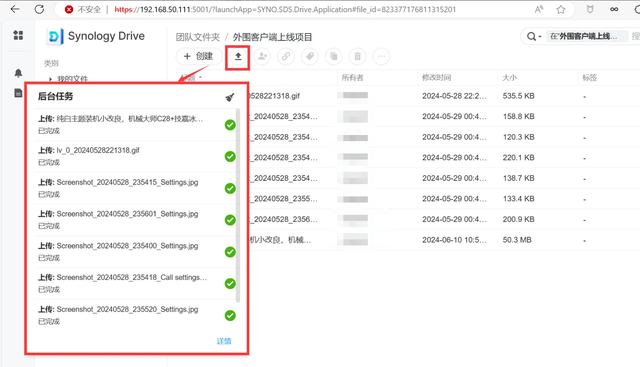The image size is (640, 367).
Task: Click the get link chain icon
Action: (286, 56)
